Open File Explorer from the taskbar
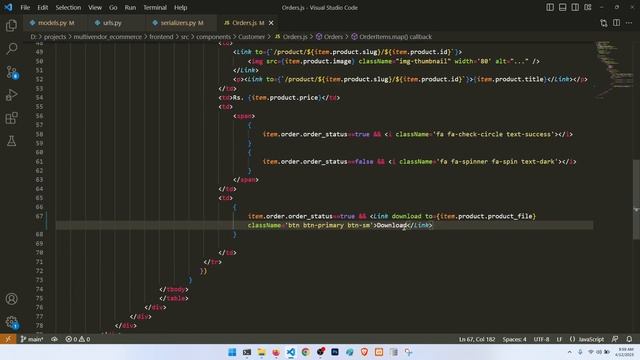Viewport: 640px width, 360px height. coord(262,352)
